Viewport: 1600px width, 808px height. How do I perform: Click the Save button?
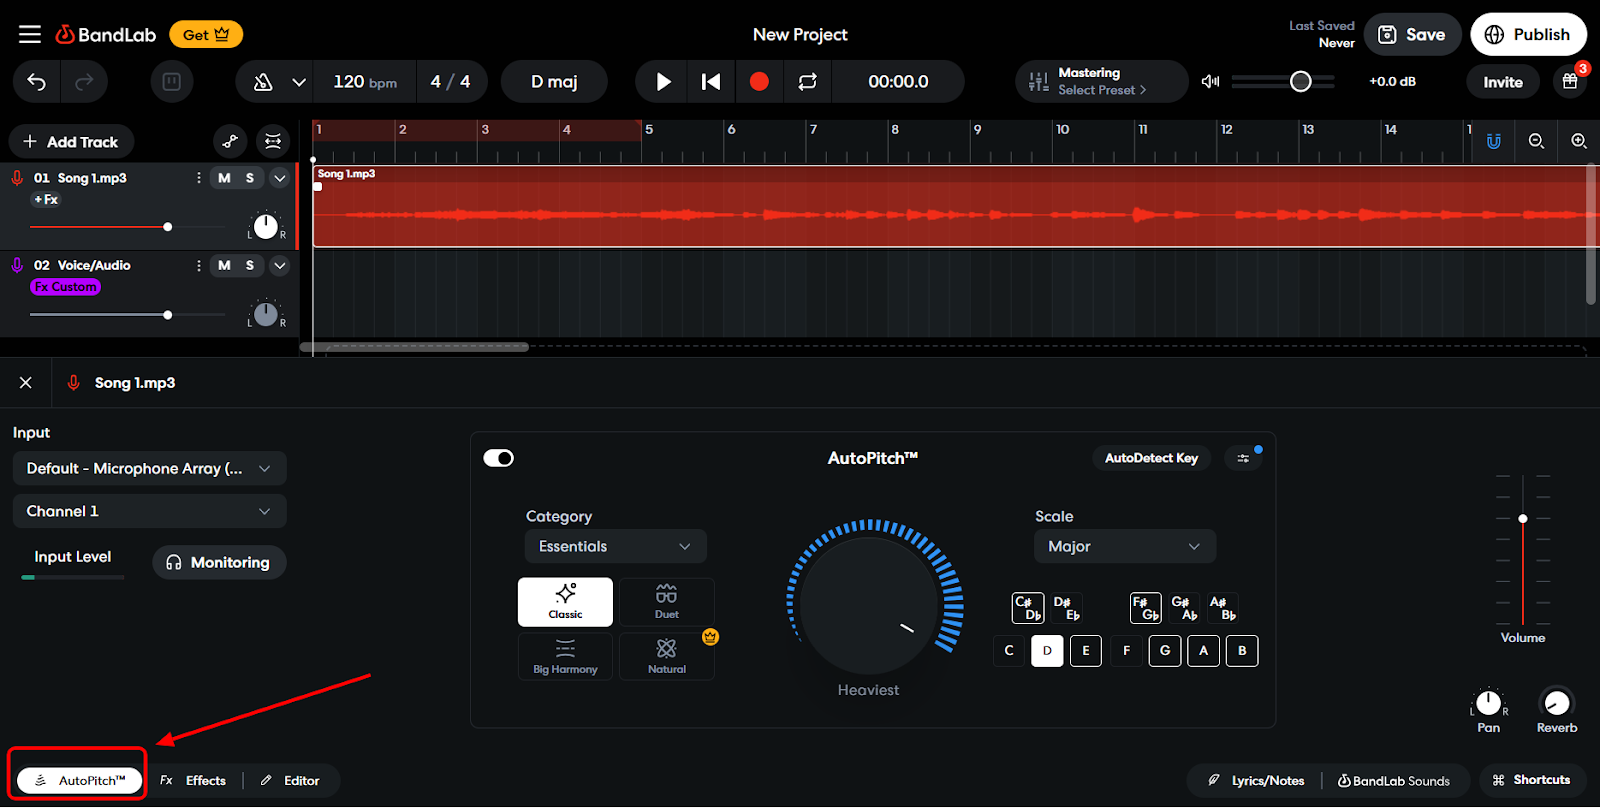pyautogui.click(x=1412, y=35)
